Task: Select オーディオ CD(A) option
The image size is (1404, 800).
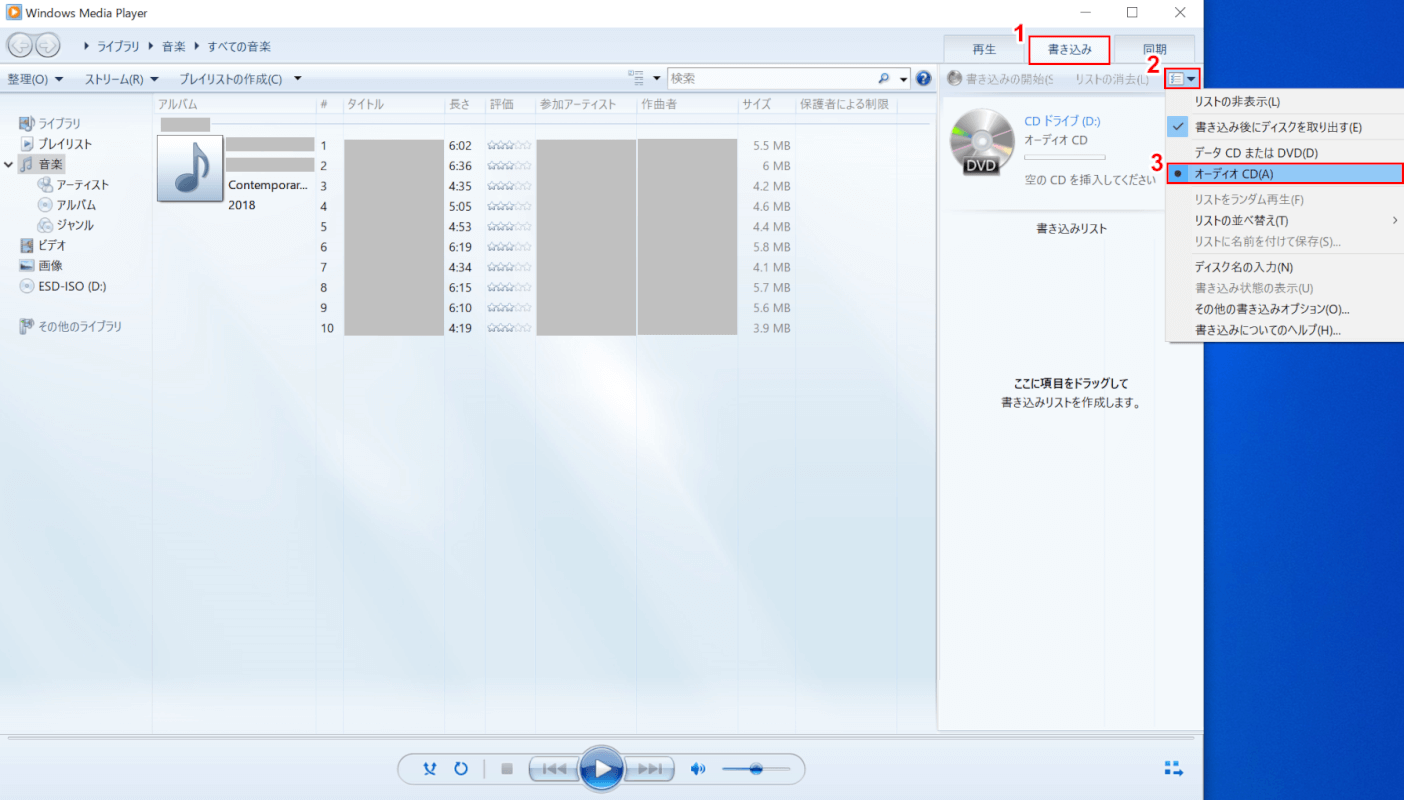Action: click(1285, 173)
